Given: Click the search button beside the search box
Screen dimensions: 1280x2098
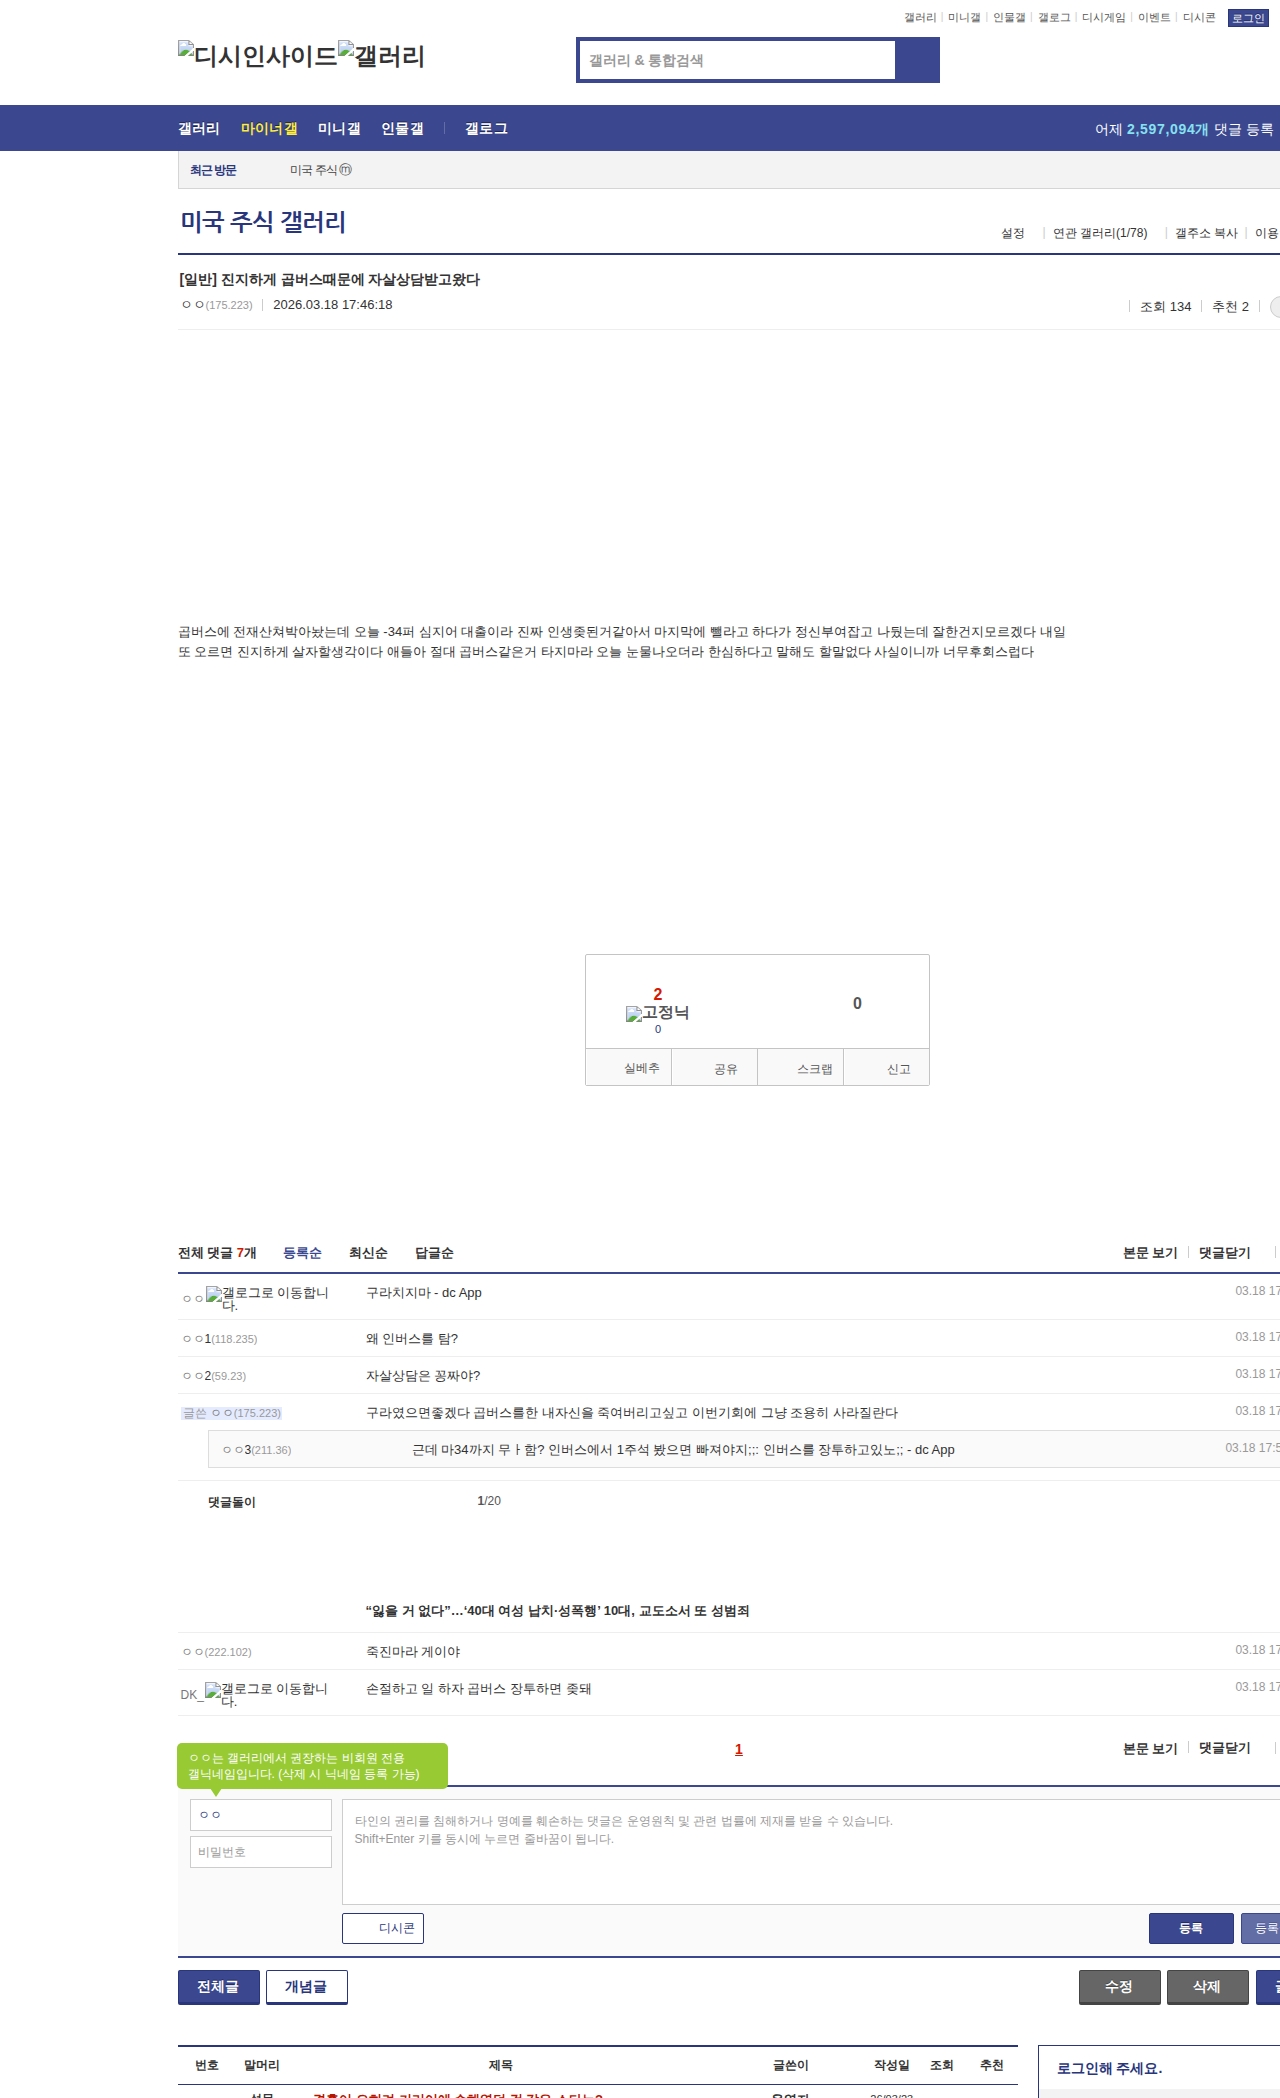Looking at the screenshot, I should pos(917,60).
